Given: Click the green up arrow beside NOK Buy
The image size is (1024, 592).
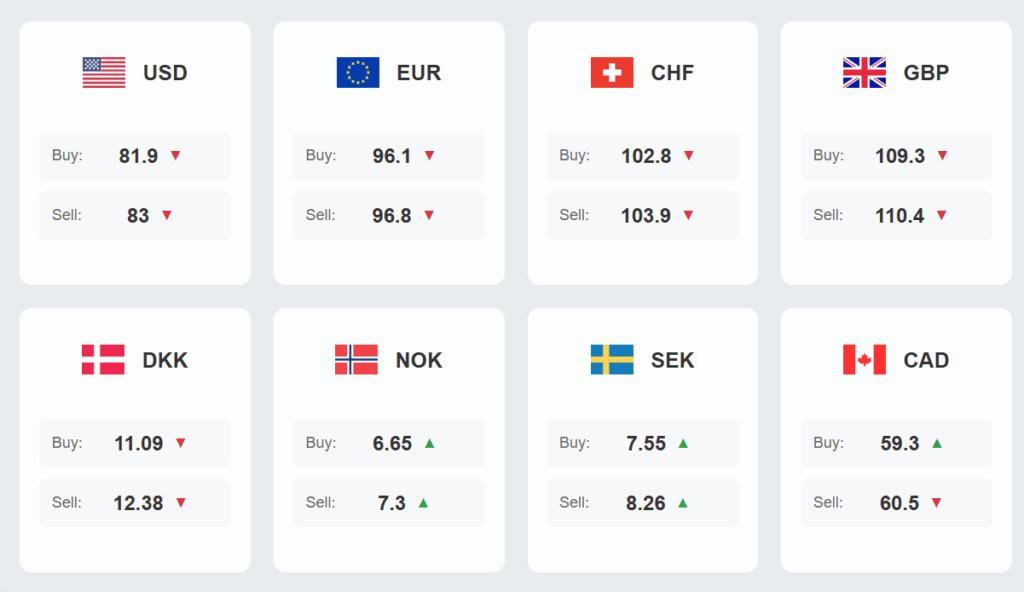Looking at the screenshot, I should click(x=430, y=443).
